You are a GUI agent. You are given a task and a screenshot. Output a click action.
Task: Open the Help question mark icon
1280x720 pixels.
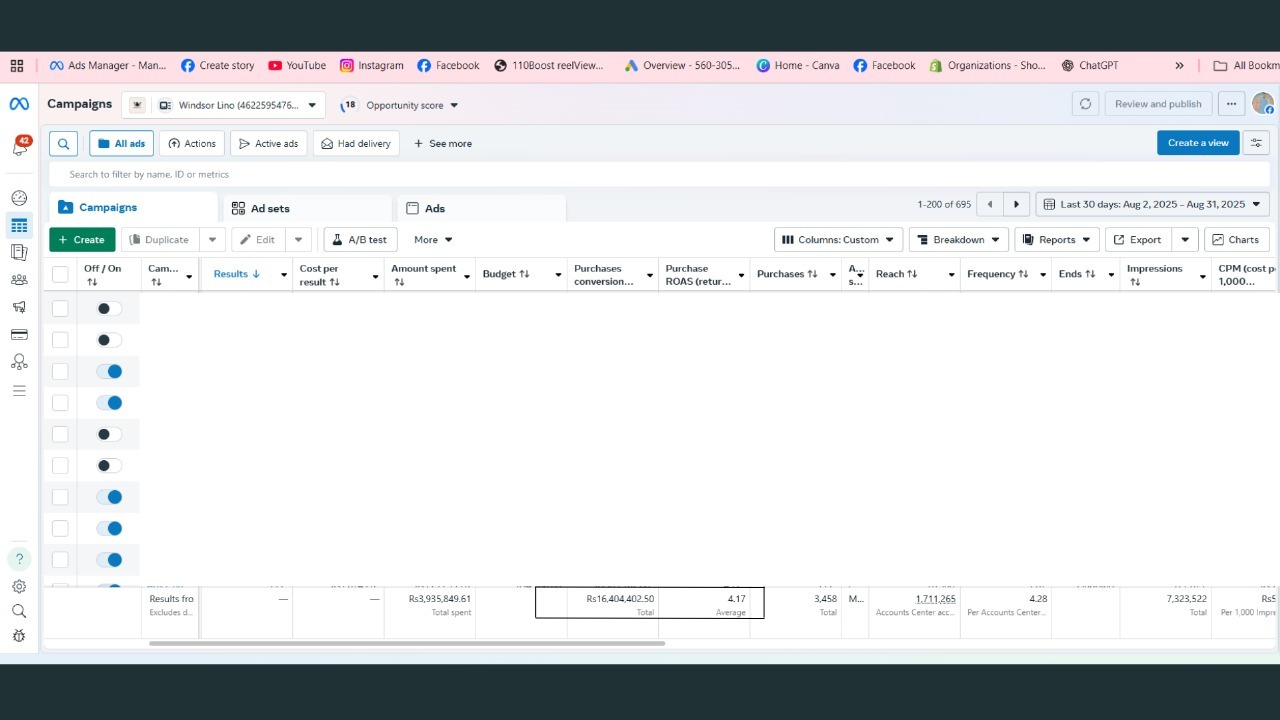[19, 559]
